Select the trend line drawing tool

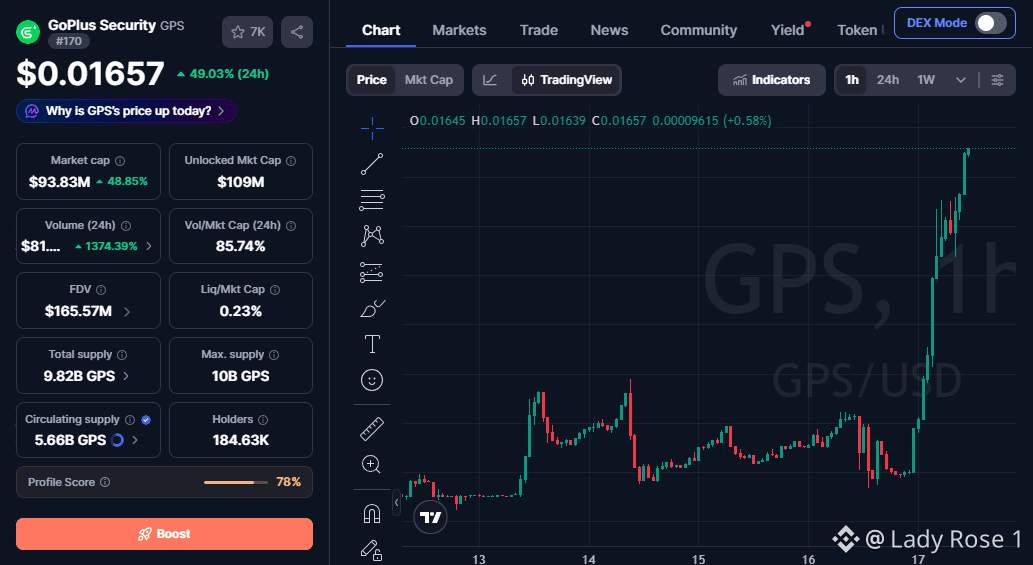(372, 164)
